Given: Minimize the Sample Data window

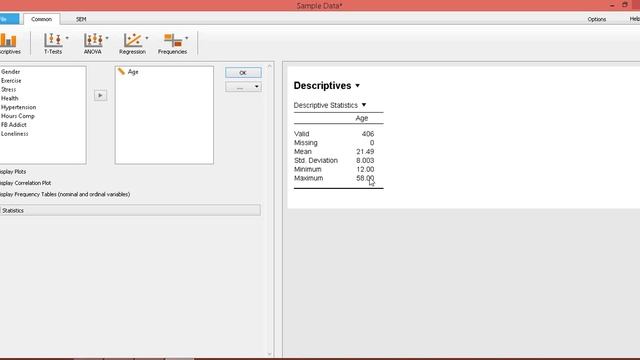Looking at the screenshot, I should pos(612,5).
